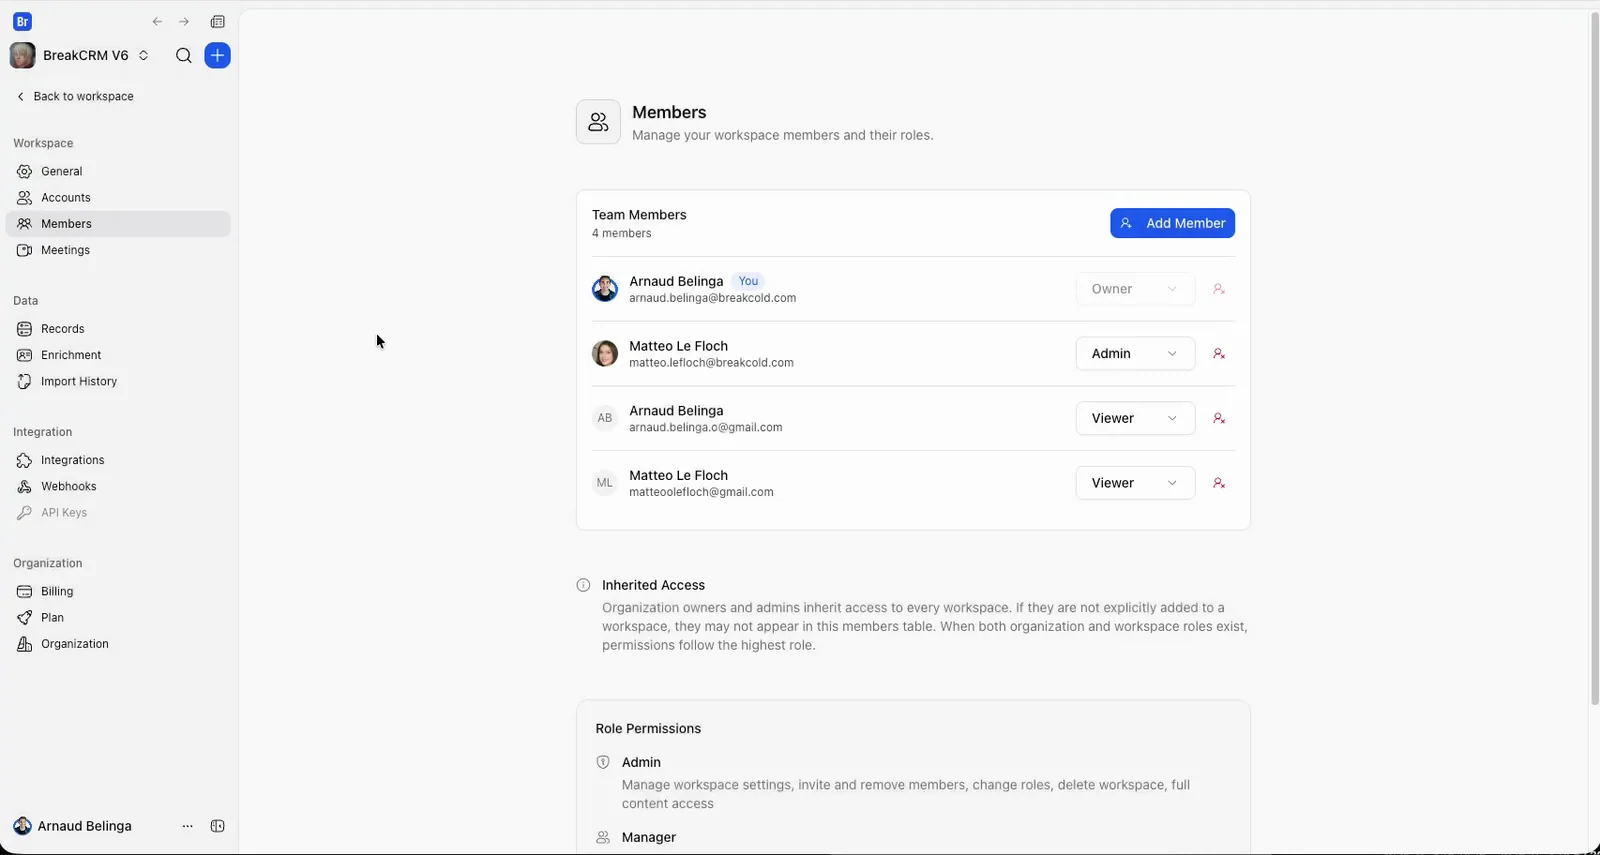Click Back to workspace link
This screenshot has height=855, width=1600.
(75, 97)
